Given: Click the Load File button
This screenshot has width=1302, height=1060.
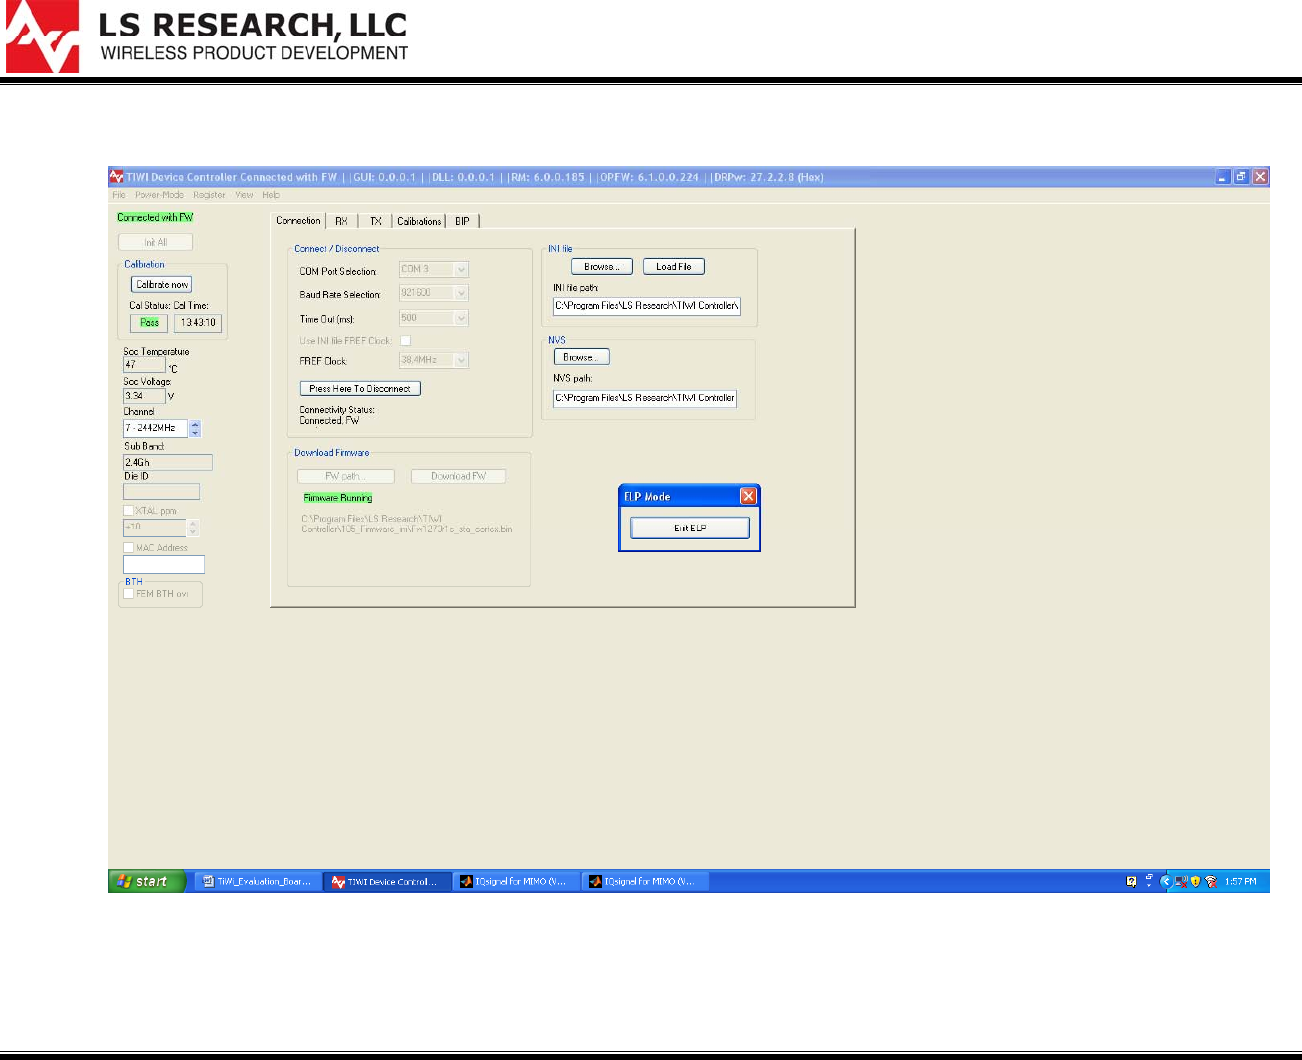Looking at the screenshot, I should pos(674,267).
